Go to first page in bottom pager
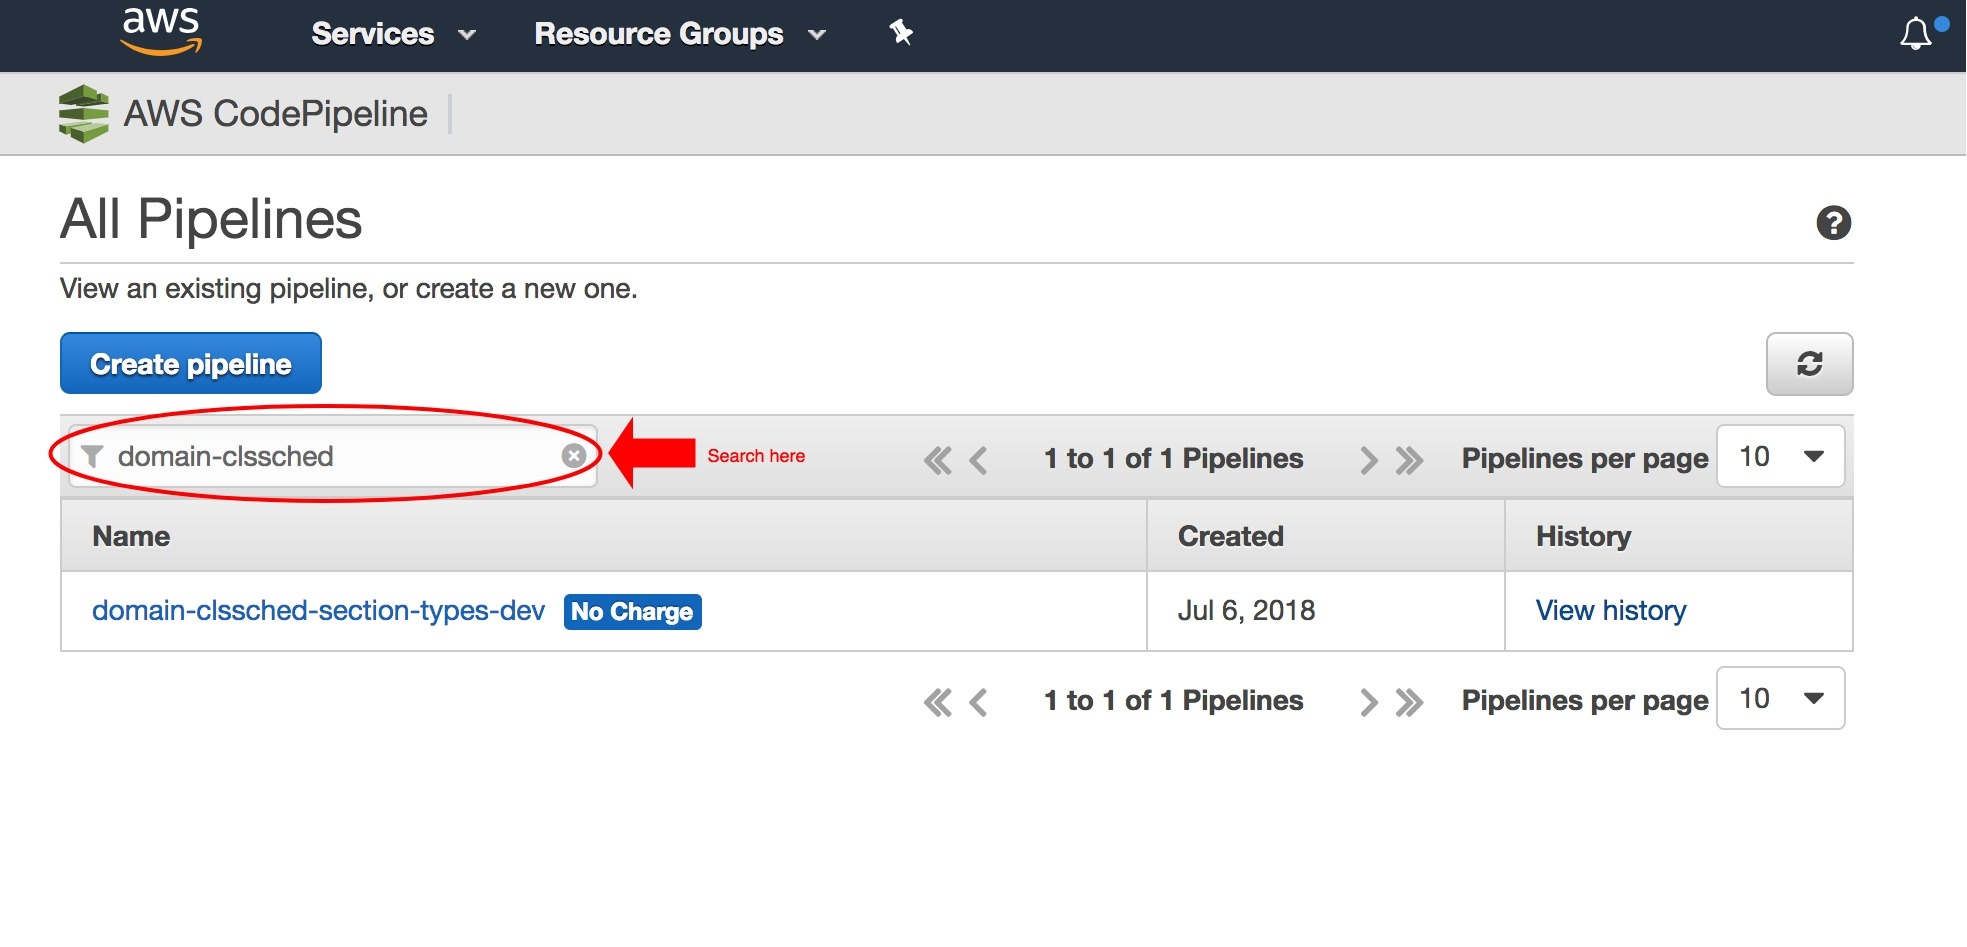The image size is (1967, 947). tap(938, 702)
